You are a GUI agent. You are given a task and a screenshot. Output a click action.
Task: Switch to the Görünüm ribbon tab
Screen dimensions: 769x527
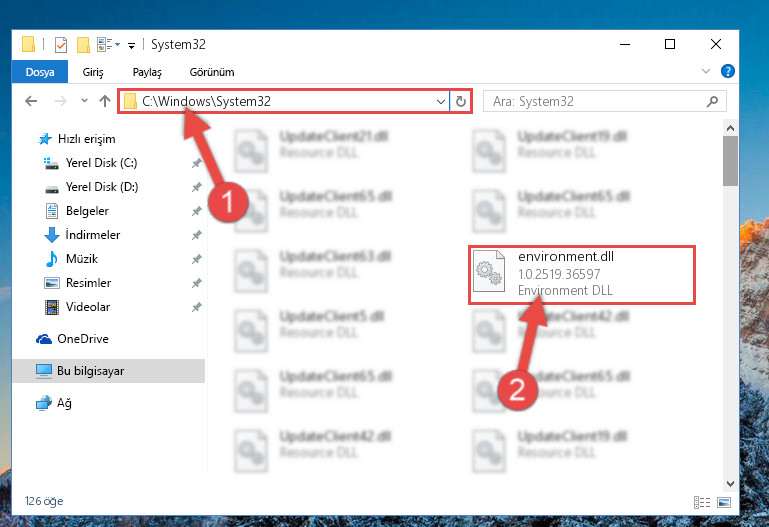point(212,72)
